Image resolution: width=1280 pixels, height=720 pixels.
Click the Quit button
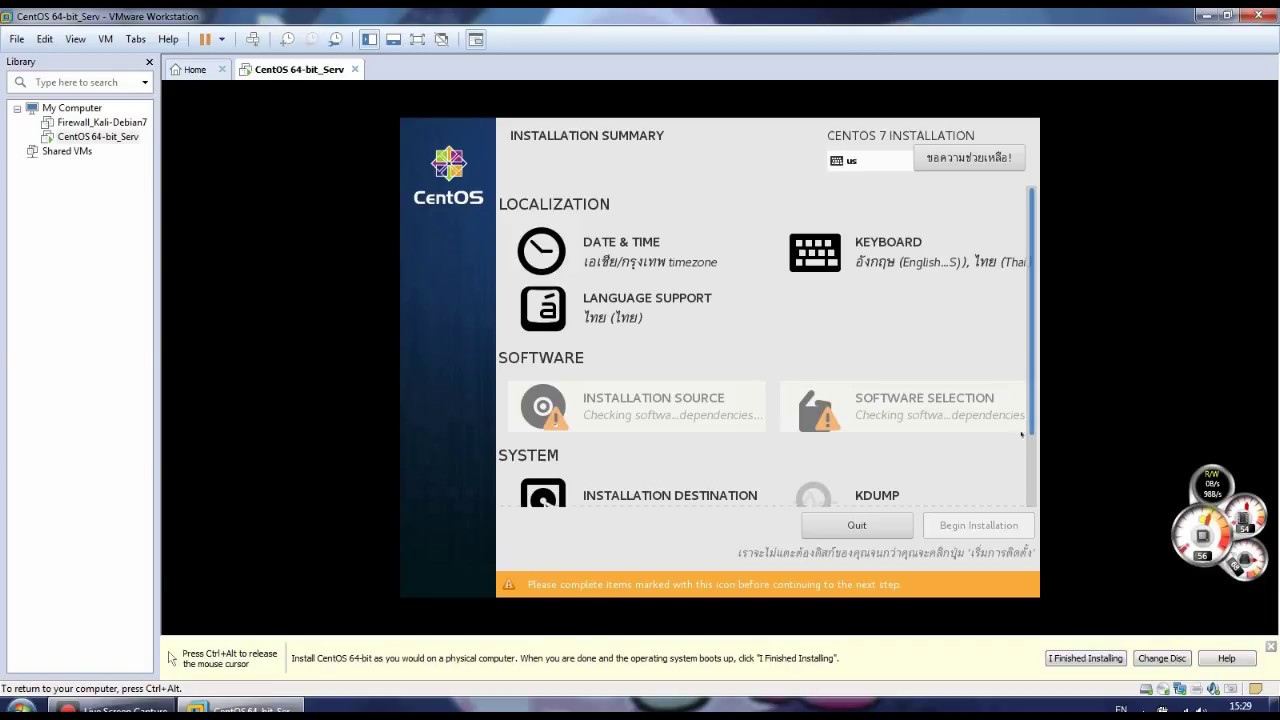pos(857,525)
